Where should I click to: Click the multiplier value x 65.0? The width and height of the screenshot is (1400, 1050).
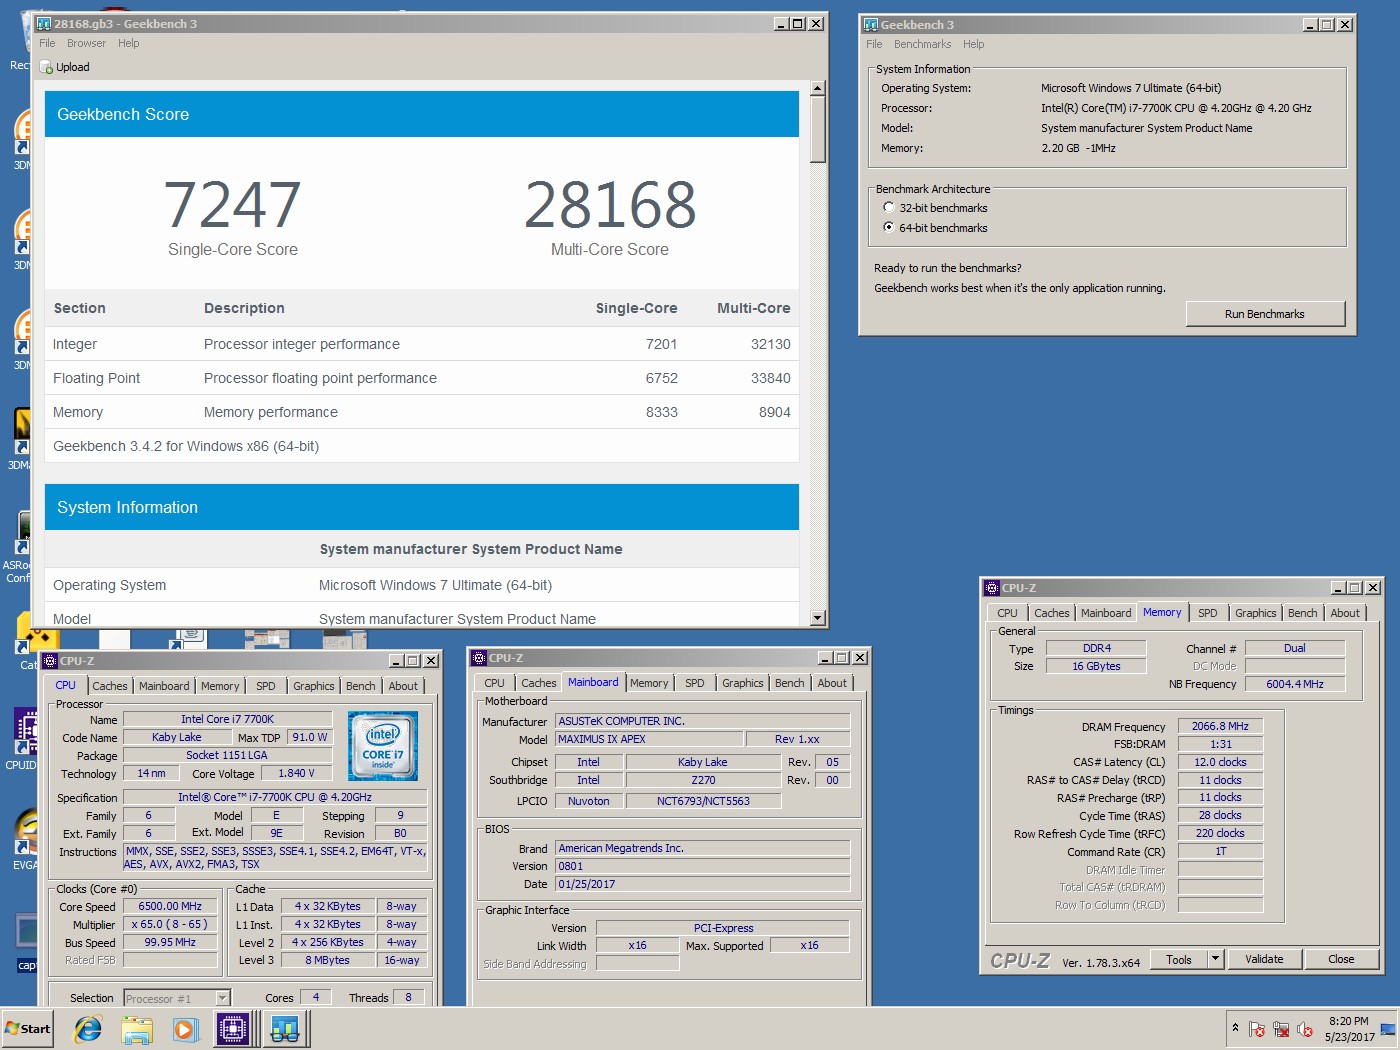click(170, 925)
